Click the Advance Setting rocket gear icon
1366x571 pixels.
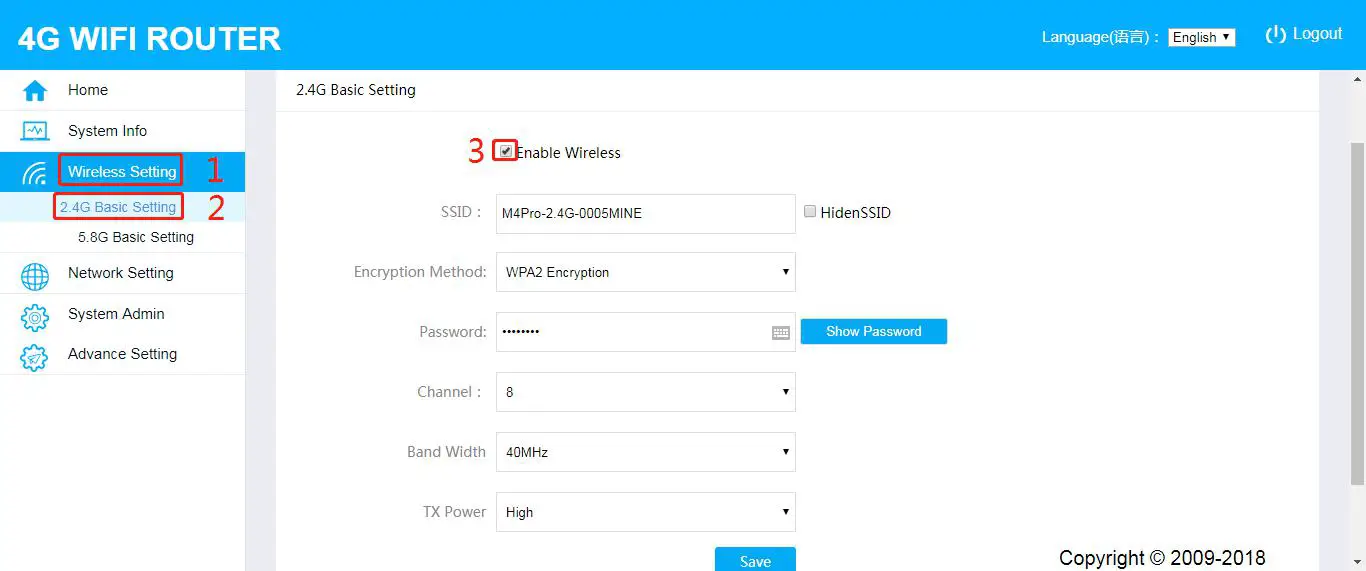pos(35,358)
